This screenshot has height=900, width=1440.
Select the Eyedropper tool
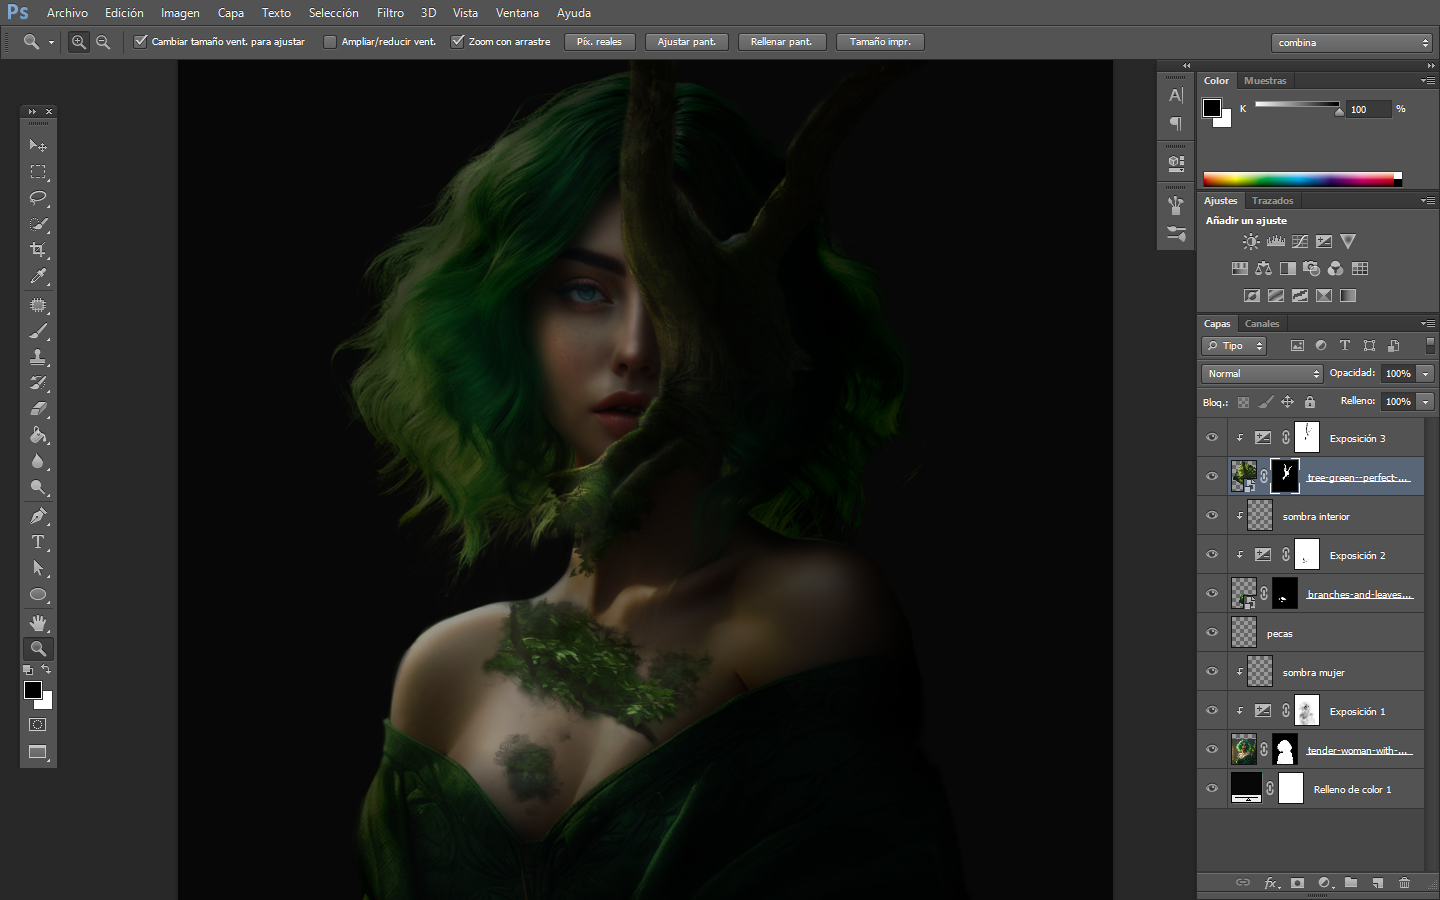tap(38, 277)
